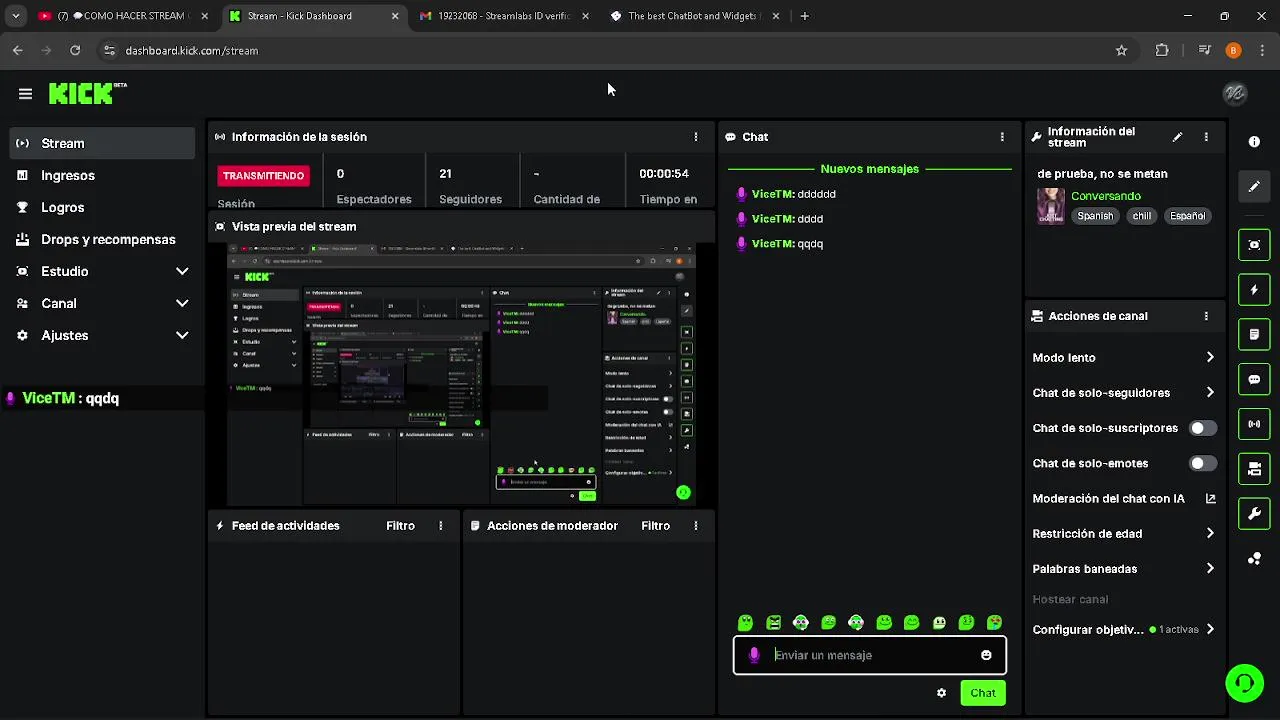Screen dimensions: 1280x720
Task: Open Acciones de moderador three-dot menu
Action: (x=696, y=526)
